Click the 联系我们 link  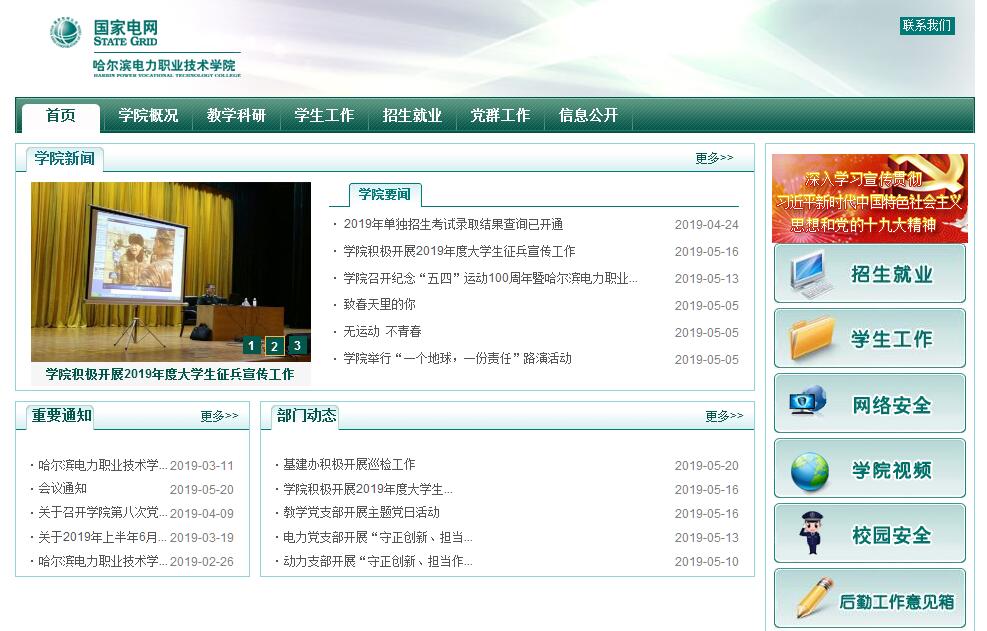pos(926,26)
